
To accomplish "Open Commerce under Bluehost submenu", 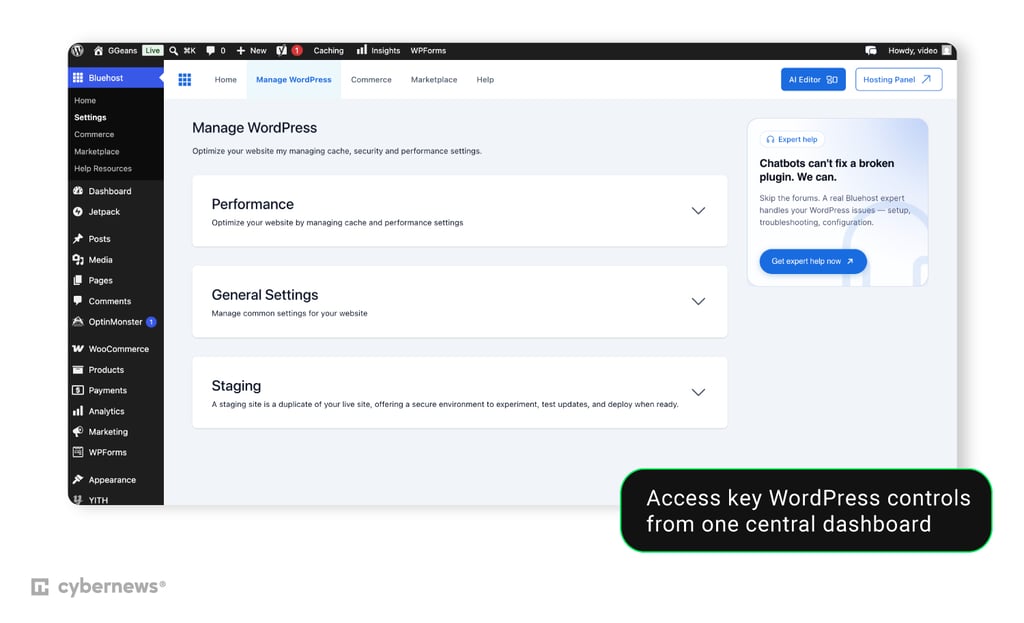I will pyautogui.click(x=94, y=135).
